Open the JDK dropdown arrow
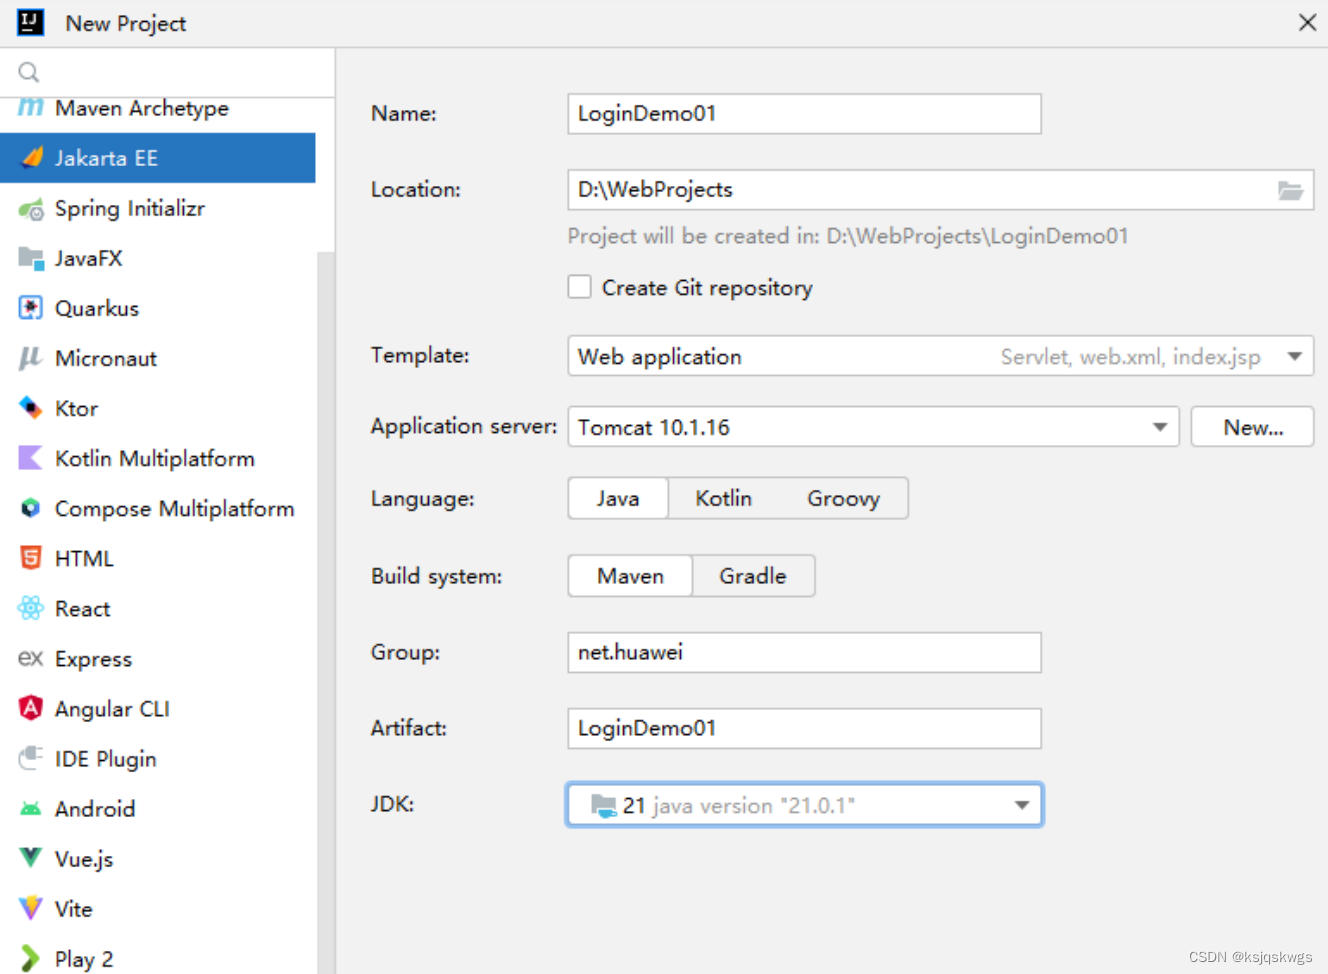The width and height of the screenshot is (1328, 974). point(1022,805)
